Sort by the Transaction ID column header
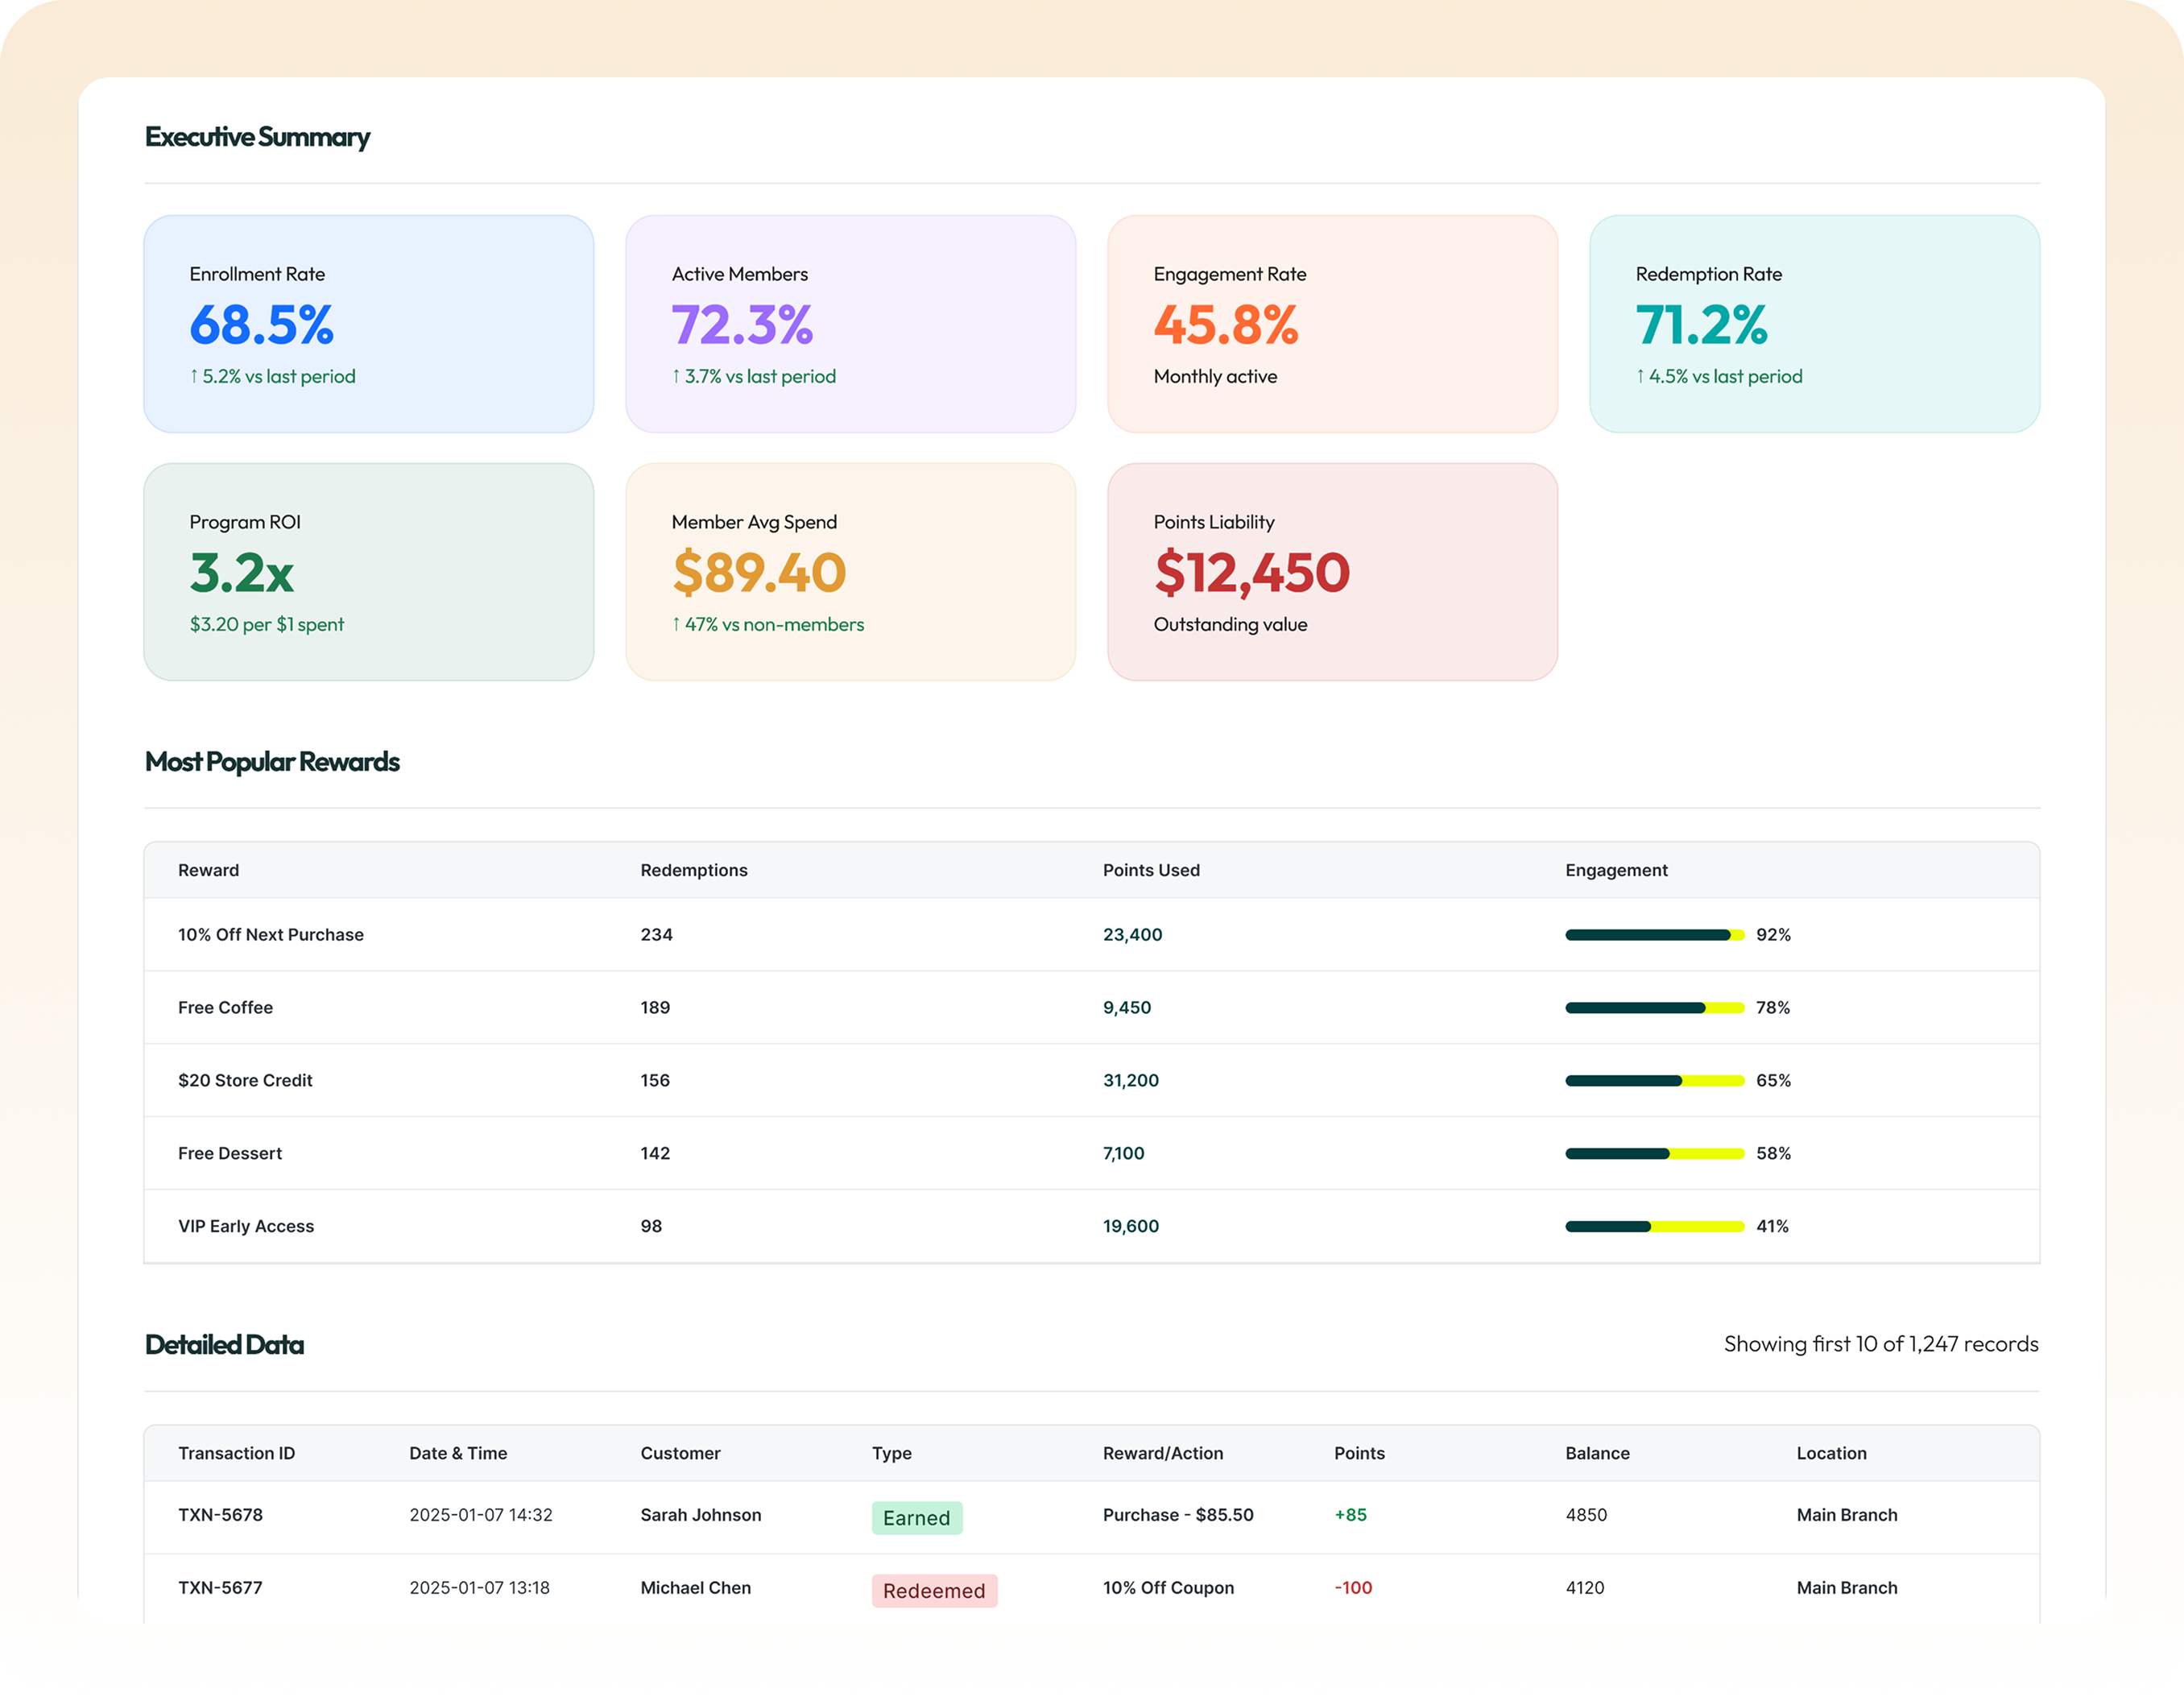Image resolution: width=2184 pixels, height=1701 pixels. point(236,1453)
